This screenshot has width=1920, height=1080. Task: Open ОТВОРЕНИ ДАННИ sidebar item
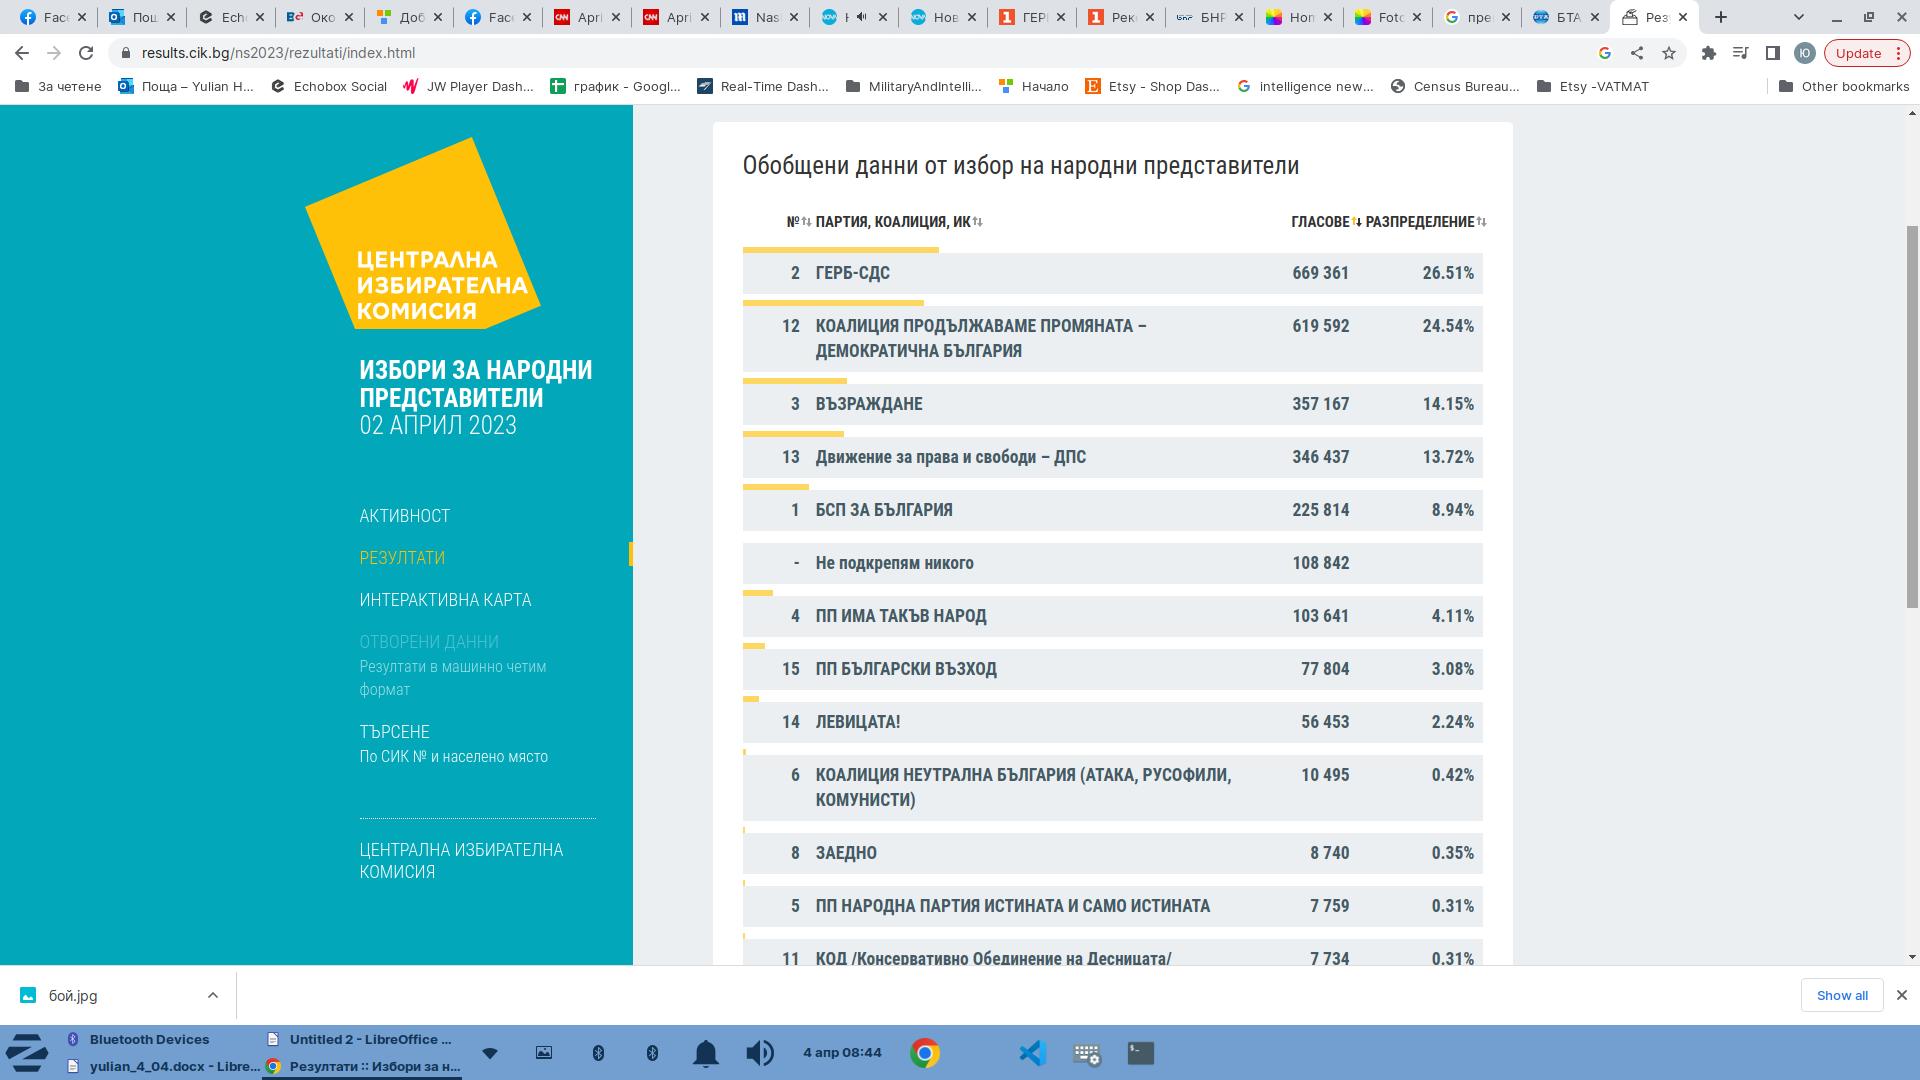(429, 642)
